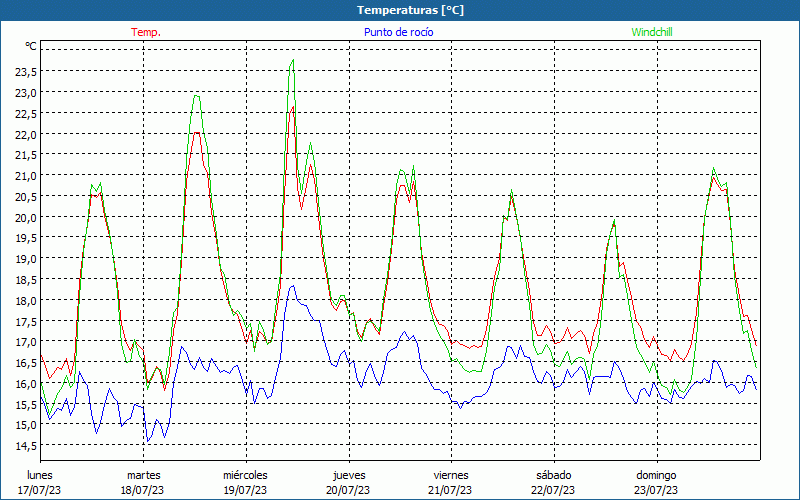The width and height of the screenshot is (800, 500).
Task: Click the 17,5 y-axis value
Action: [x=26, y=321]
